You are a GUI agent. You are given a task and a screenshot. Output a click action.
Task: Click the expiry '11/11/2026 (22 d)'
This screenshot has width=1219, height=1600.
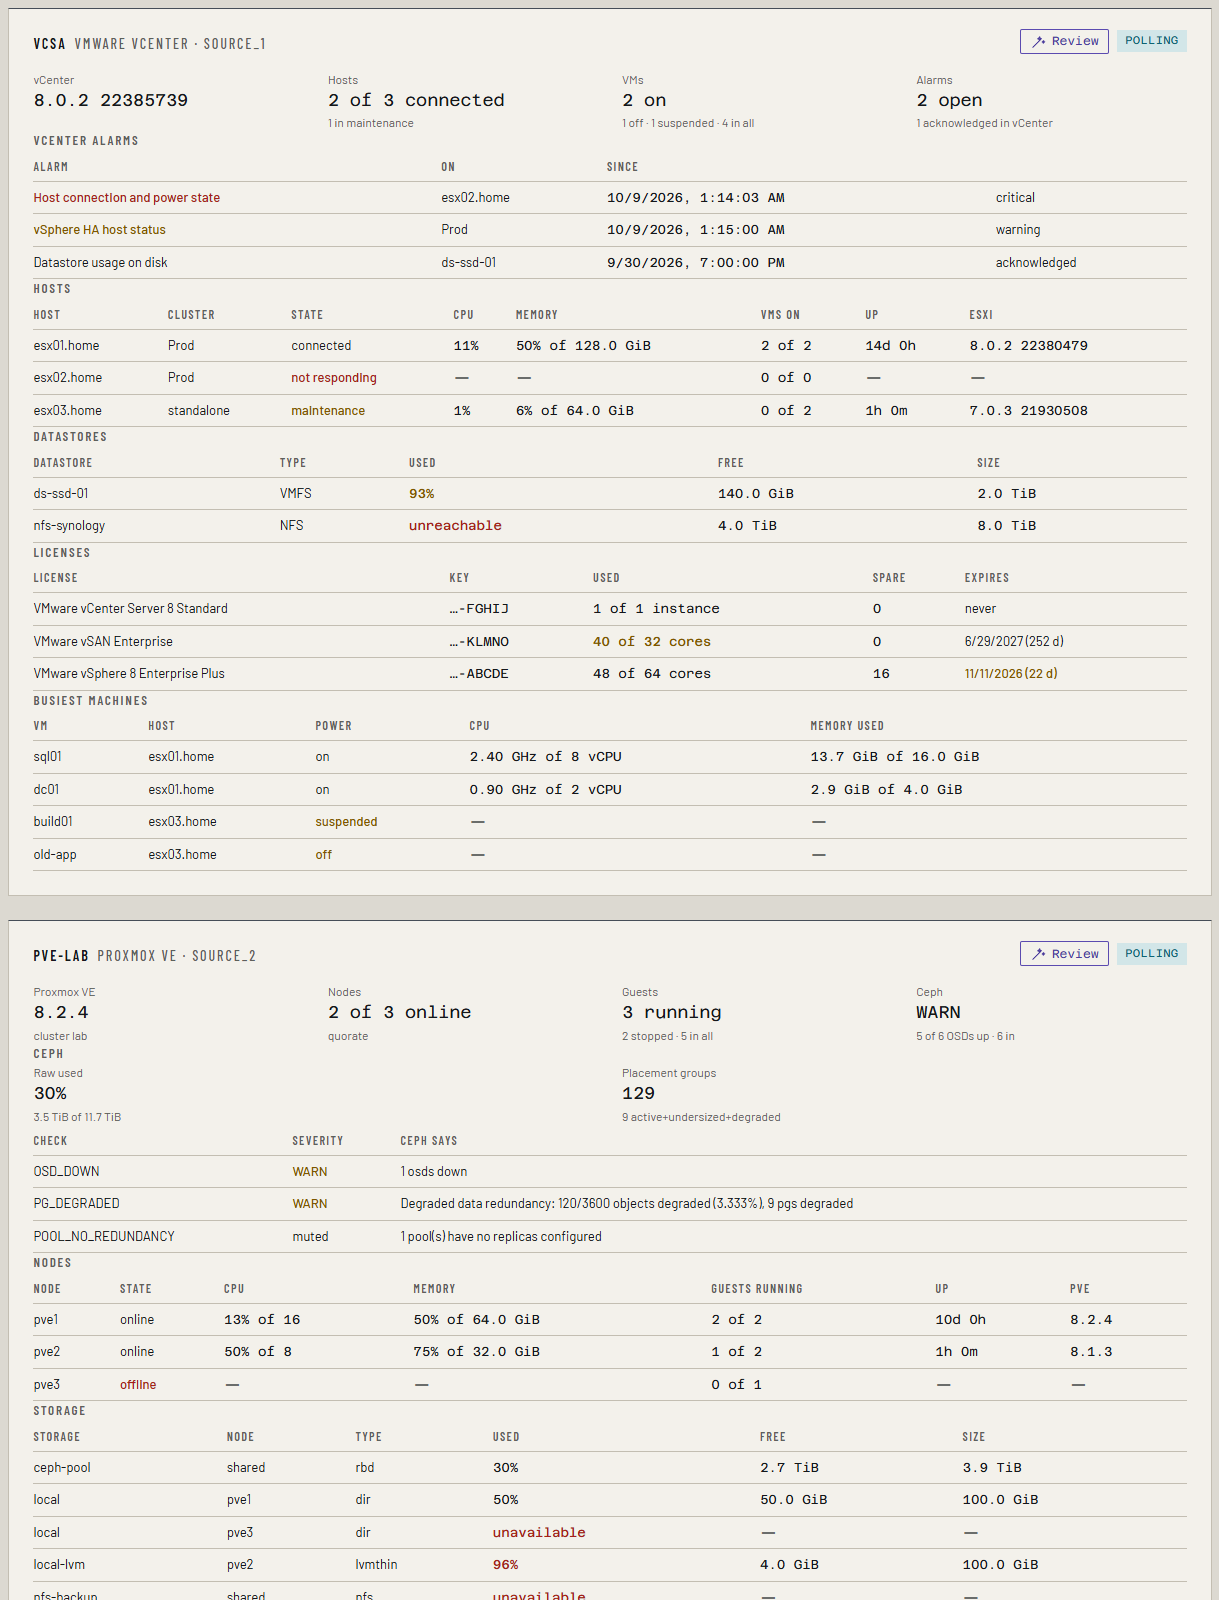click(x=1011, y=674)
